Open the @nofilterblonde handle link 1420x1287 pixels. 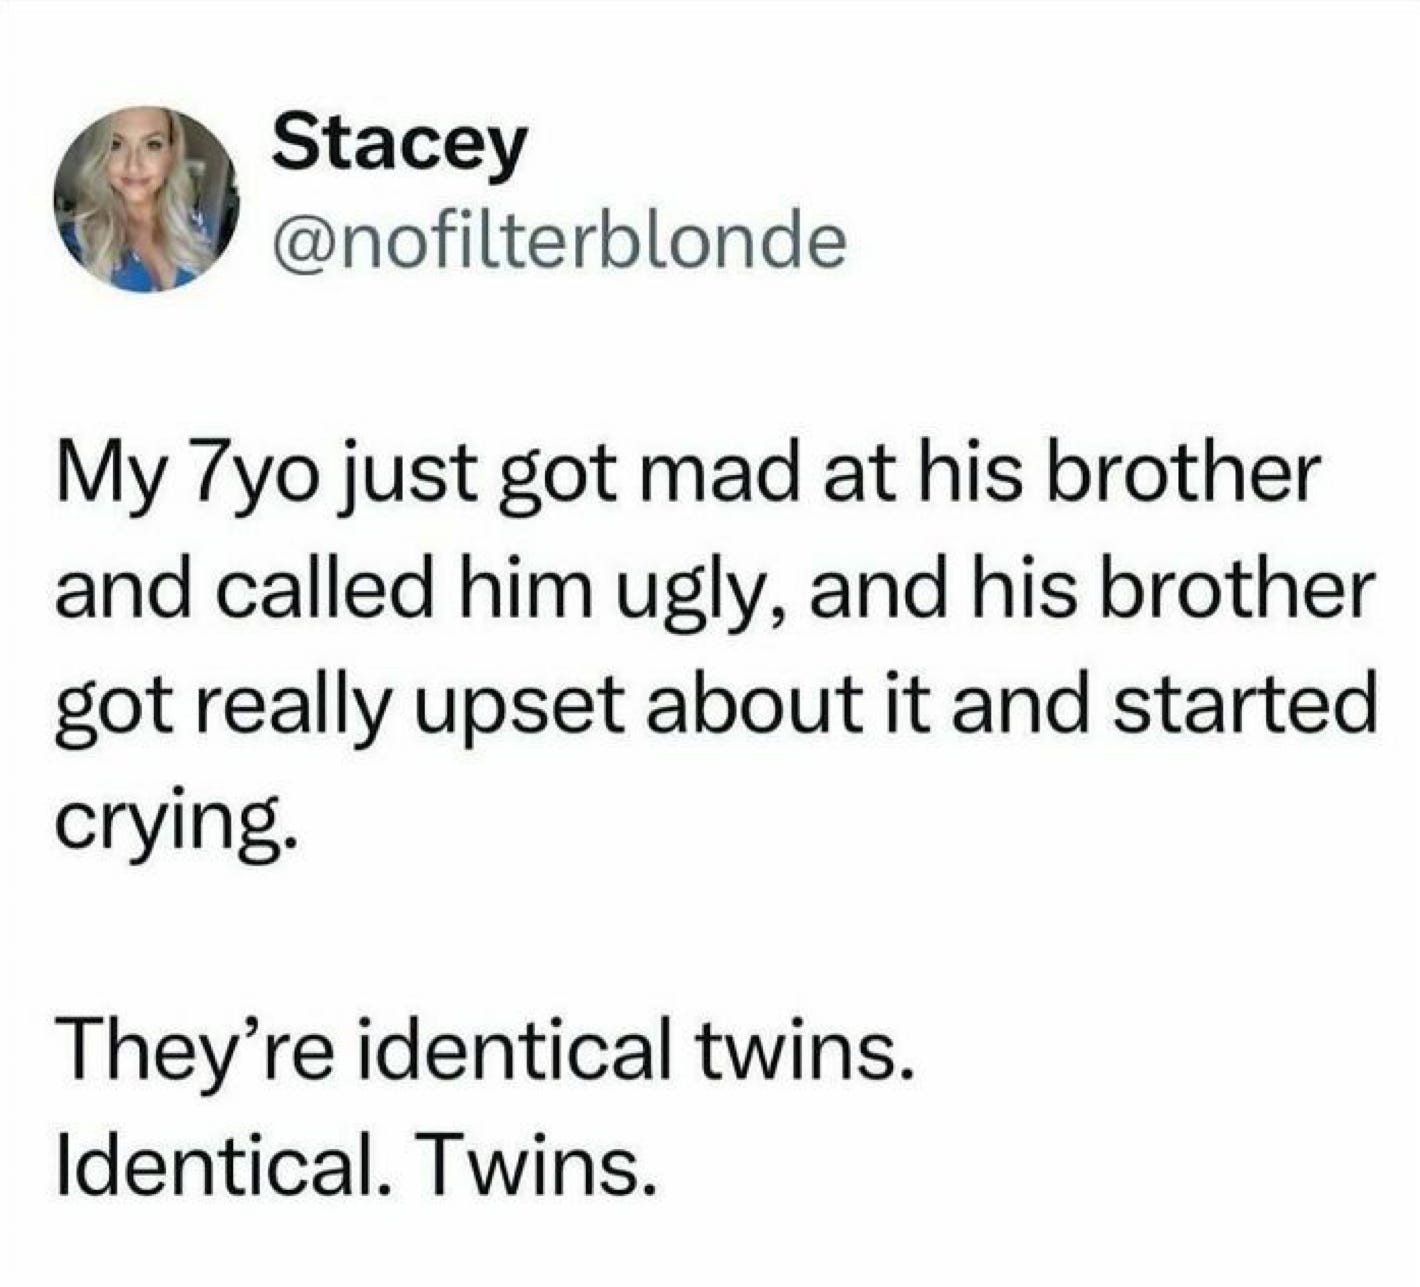tap(559, 242)
